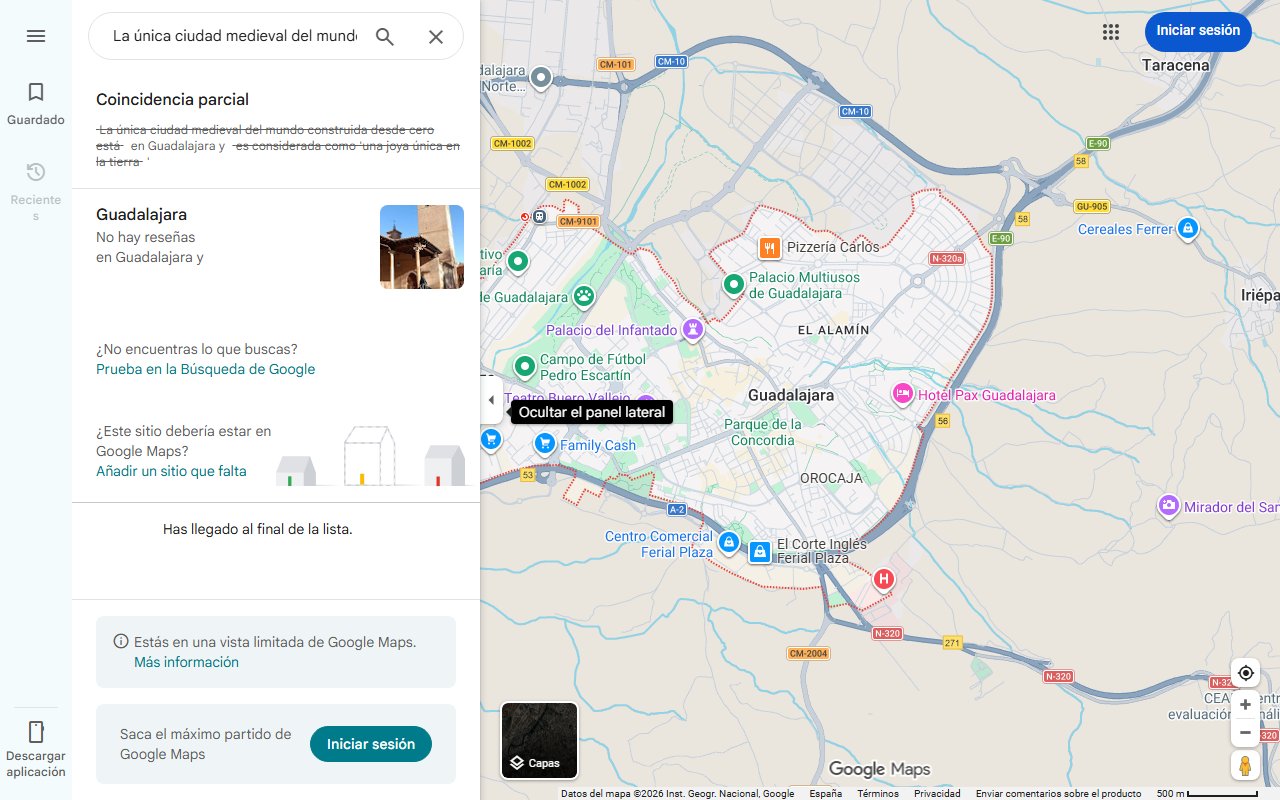Zoom out of the map

(1245, 733)
